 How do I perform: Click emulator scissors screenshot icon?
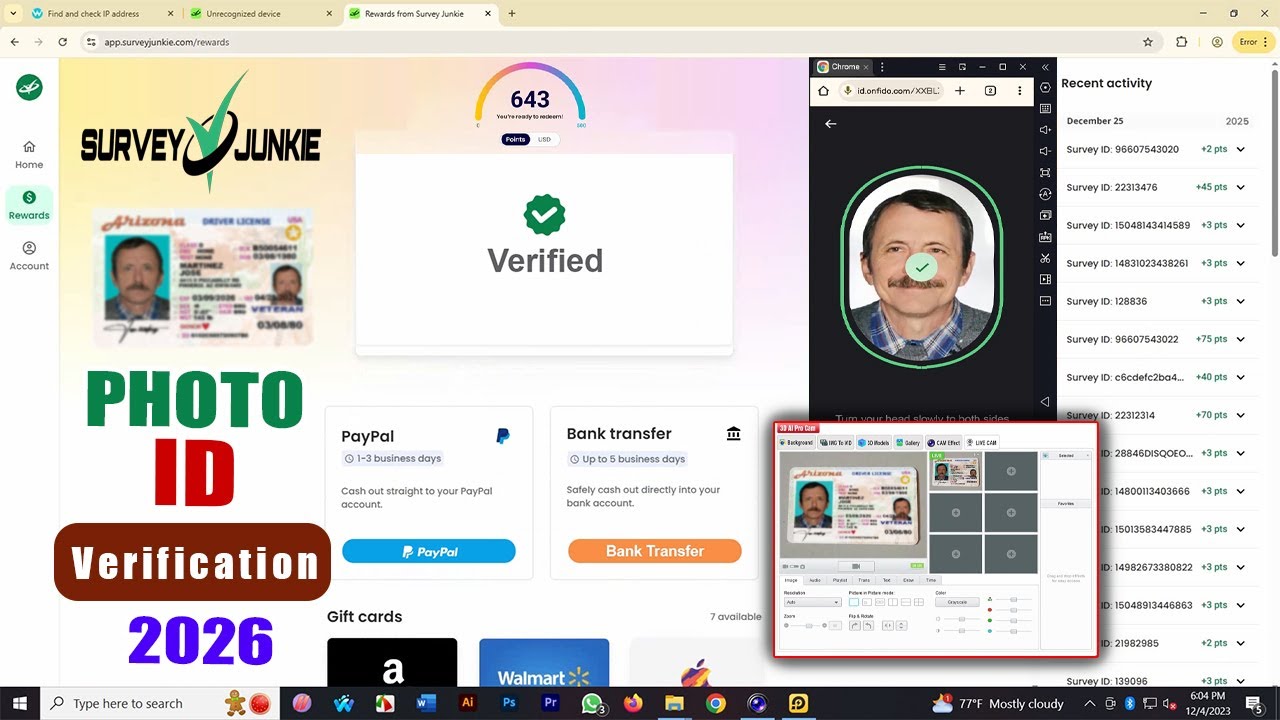click(1045, 258)
